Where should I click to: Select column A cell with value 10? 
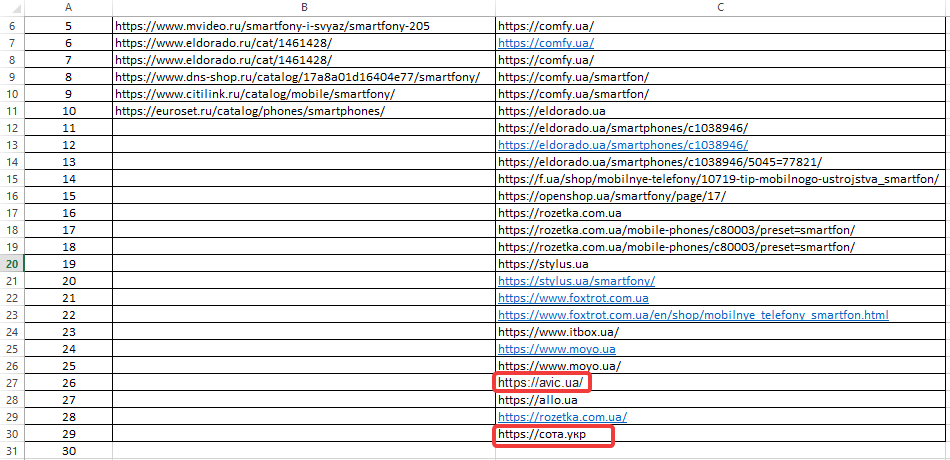(68, 111)
